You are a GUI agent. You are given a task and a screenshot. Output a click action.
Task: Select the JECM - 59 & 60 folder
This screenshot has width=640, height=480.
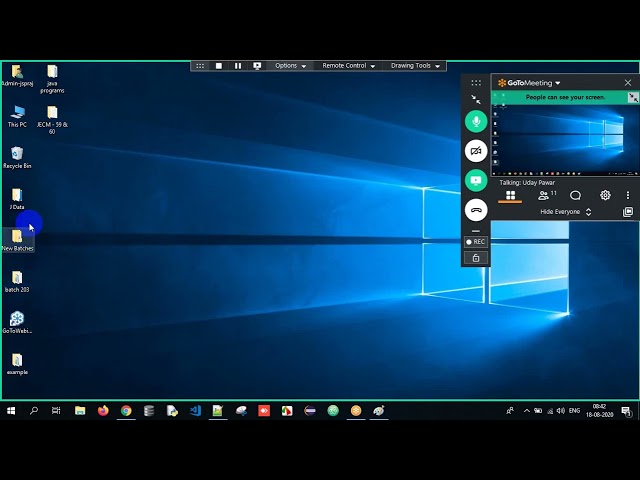pyautogui.click(x=52, y=120)
